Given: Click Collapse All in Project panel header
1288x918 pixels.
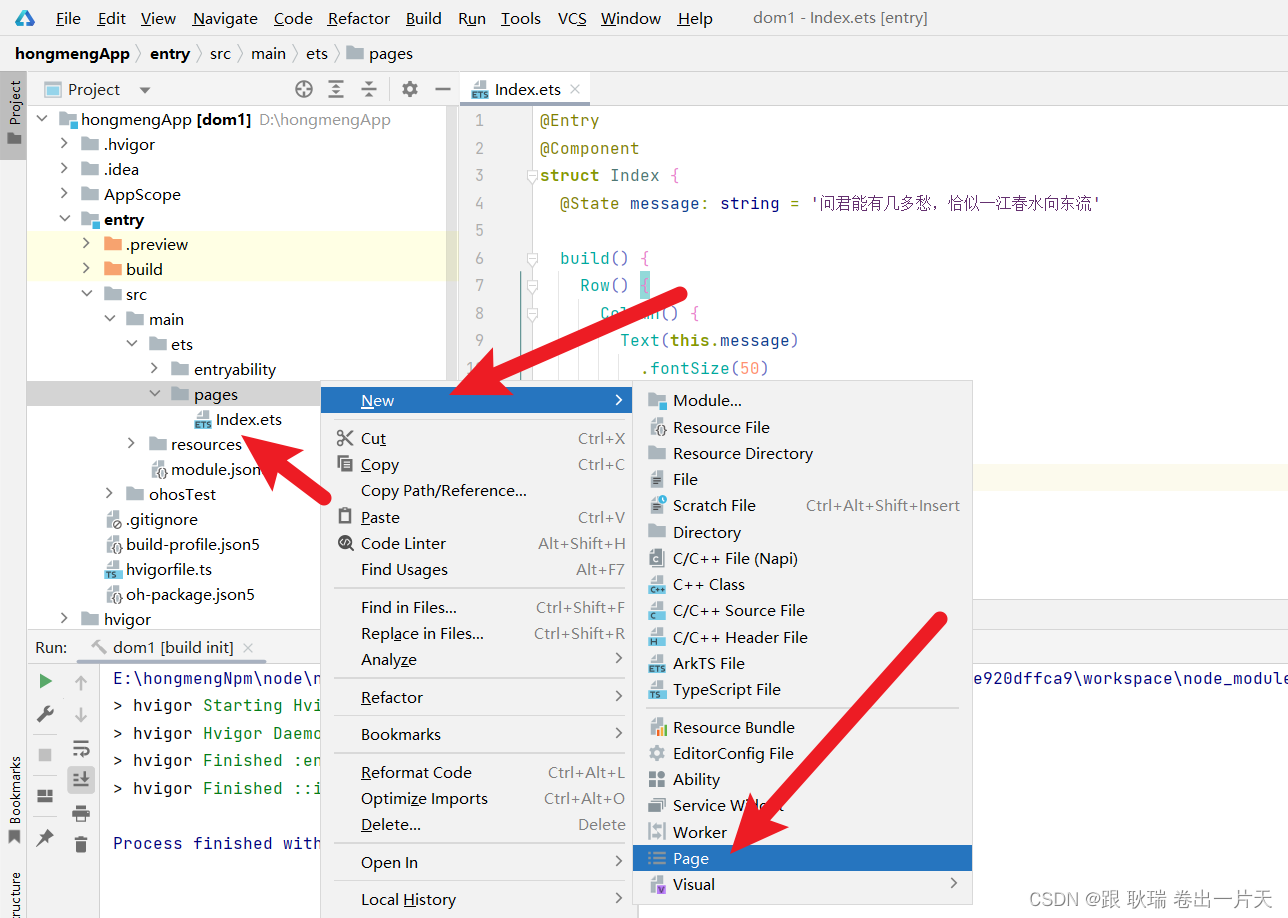Looking at the screenshot, I should [x=369, y=89].
